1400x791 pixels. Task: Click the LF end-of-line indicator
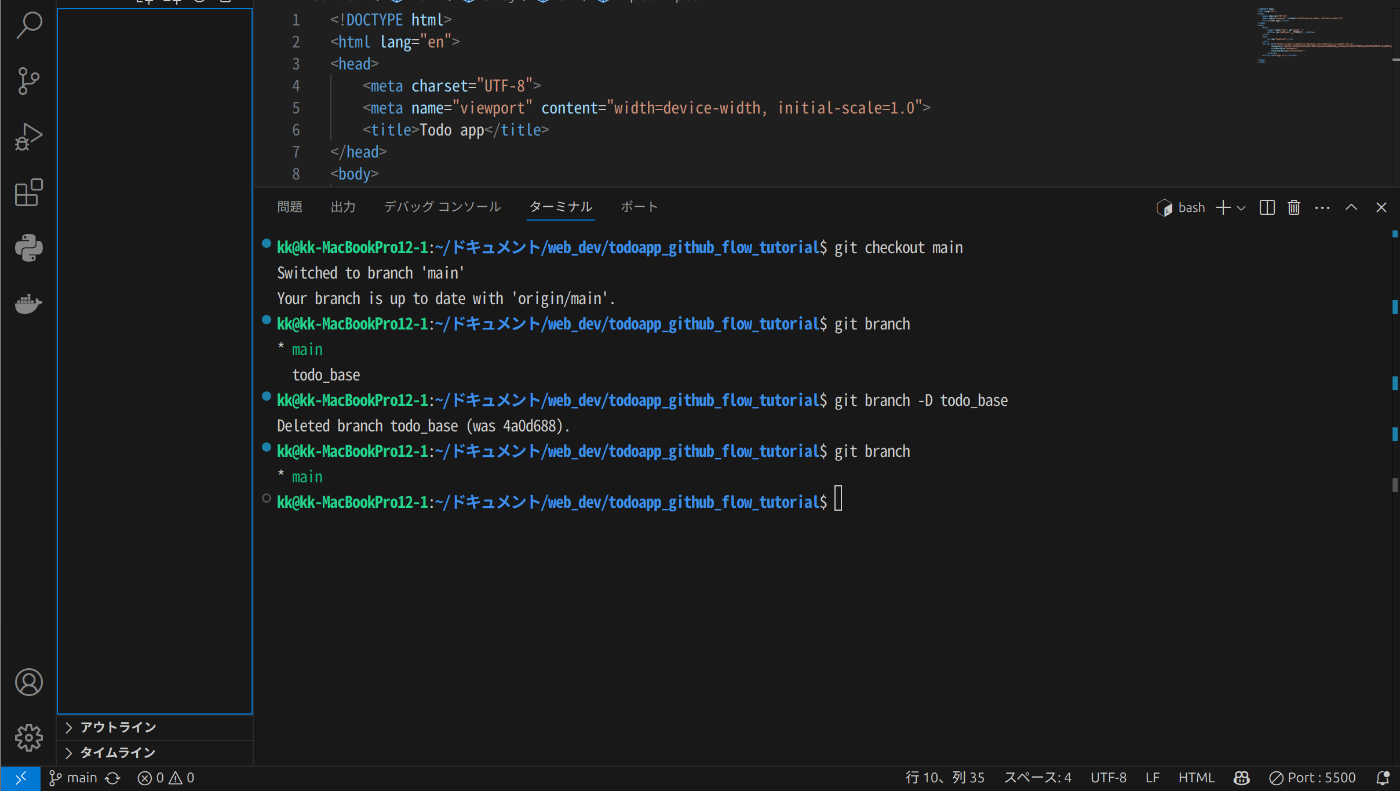[x=1152, y=778]
